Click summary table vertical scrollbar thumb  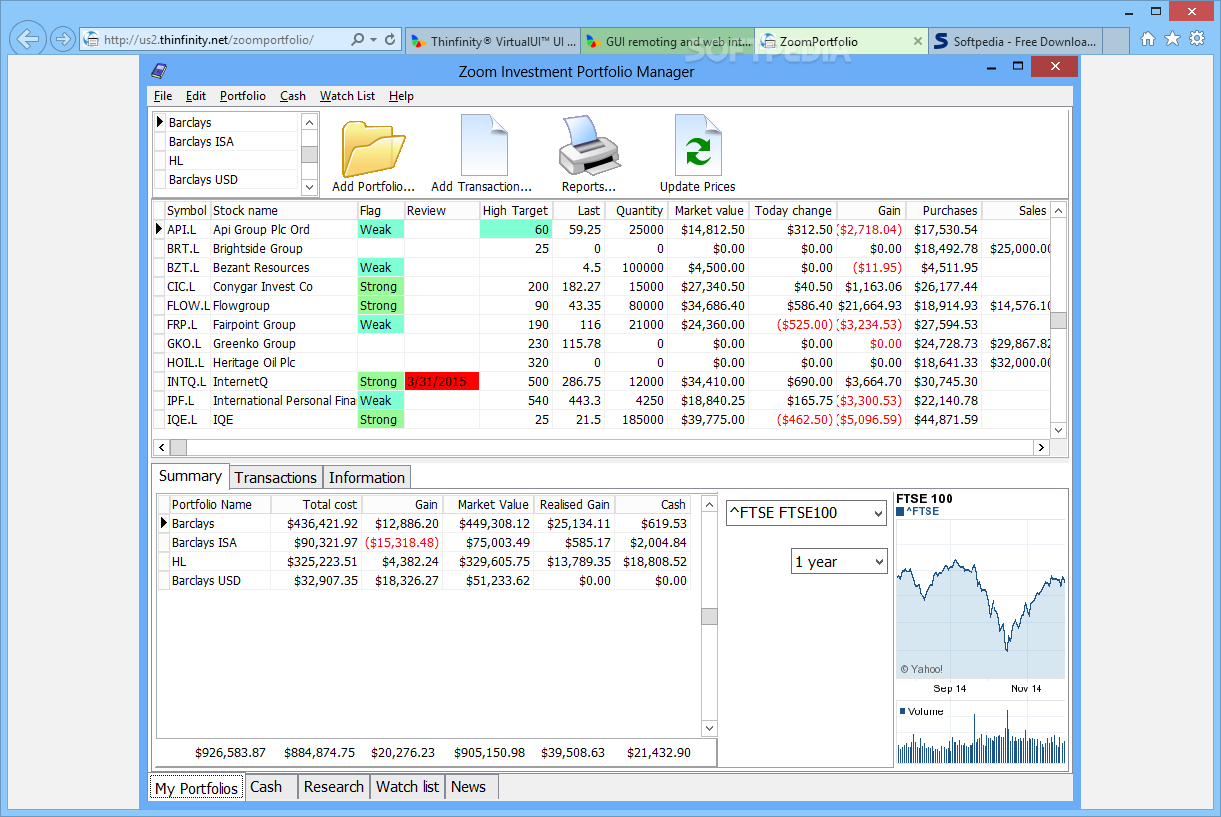point(709,617)
